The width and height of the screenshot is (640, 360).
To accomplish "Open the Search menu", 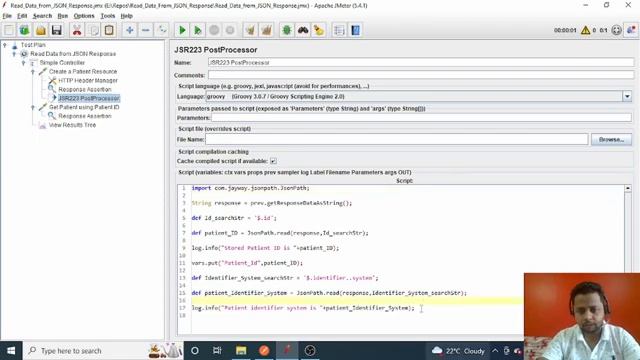I will click(42, 16).
